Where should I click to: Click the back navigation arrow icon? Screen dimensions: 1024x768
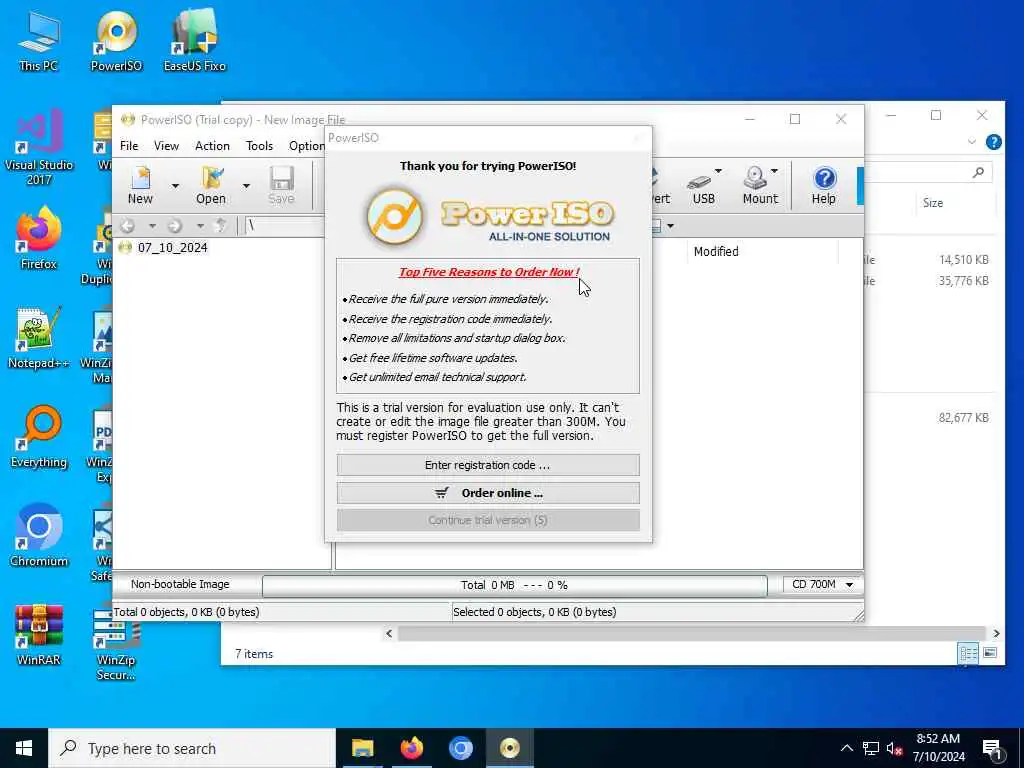[127, 226]
